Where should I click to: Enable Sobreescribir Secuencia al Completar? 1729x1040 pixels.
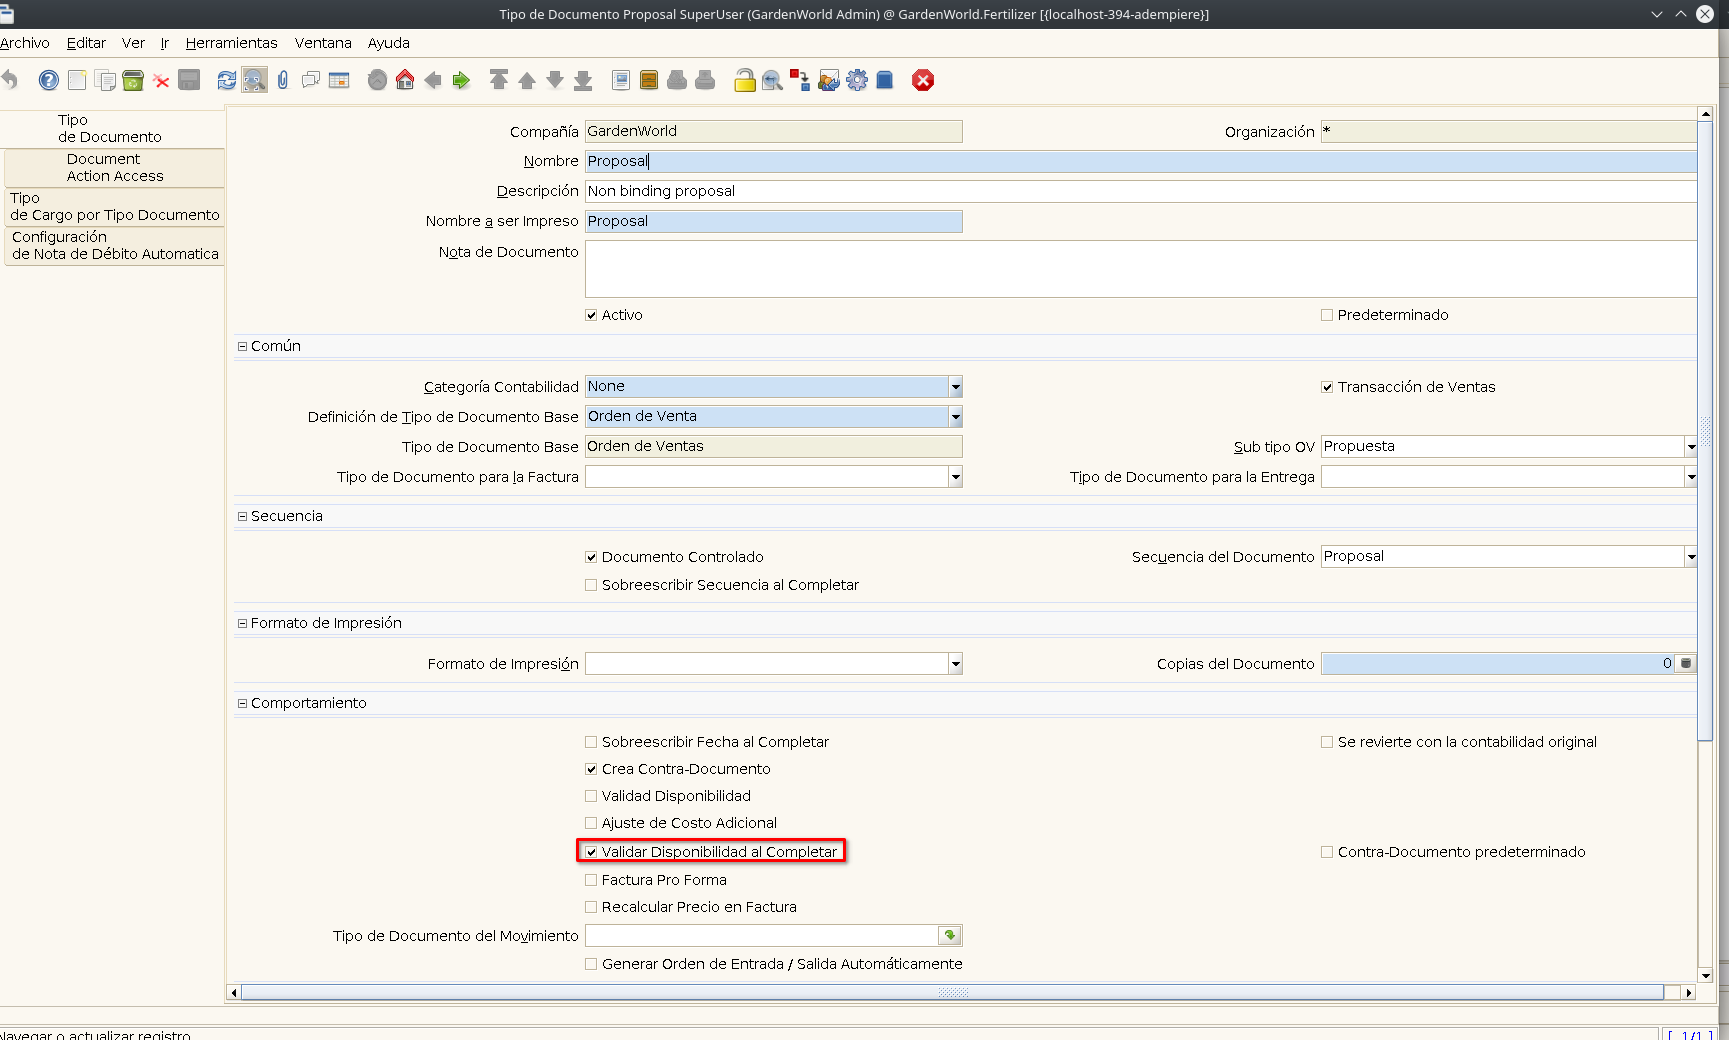tap(591, 585)
